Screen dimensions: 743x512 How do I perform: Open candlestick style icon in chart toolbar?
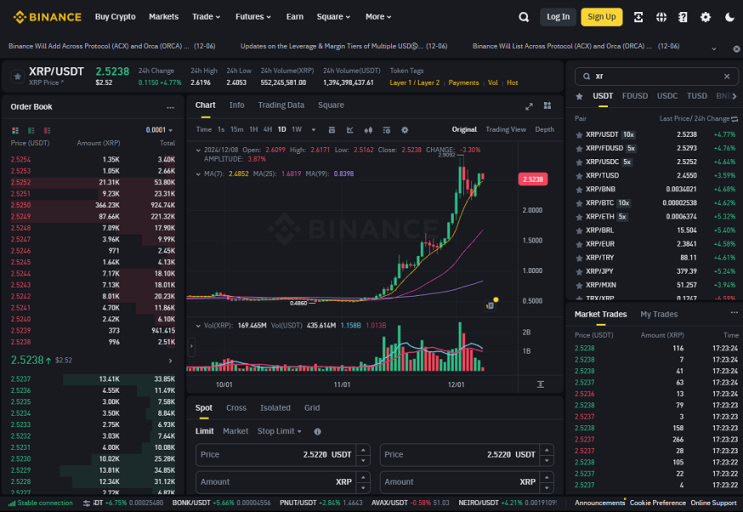click(x=368, y=130)
